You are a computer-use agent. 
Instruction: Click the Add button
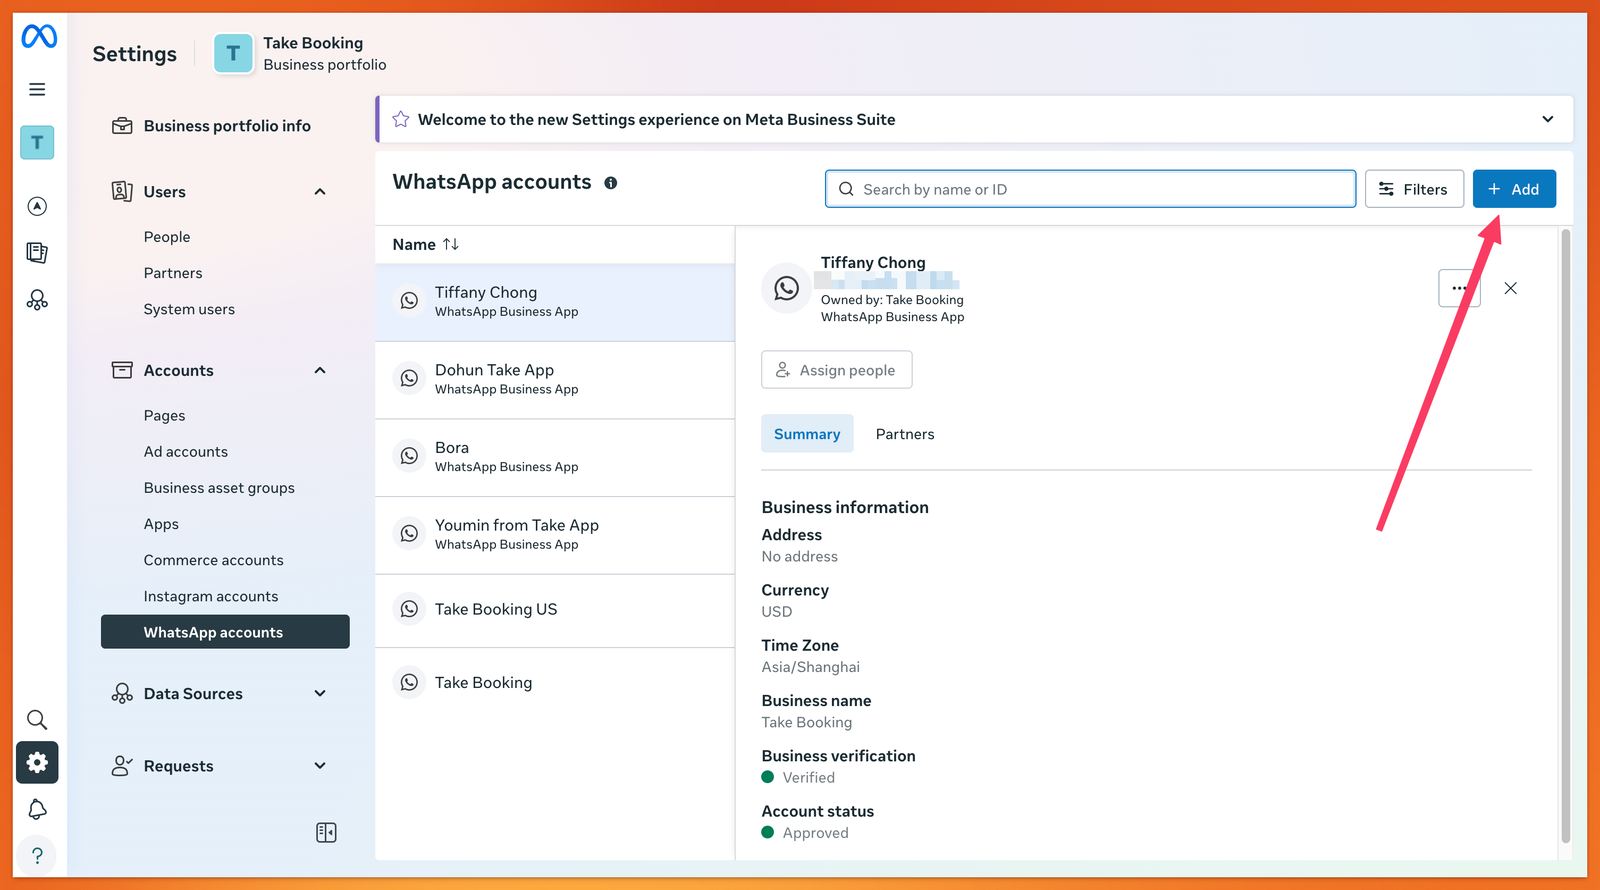pos(1514,189)
